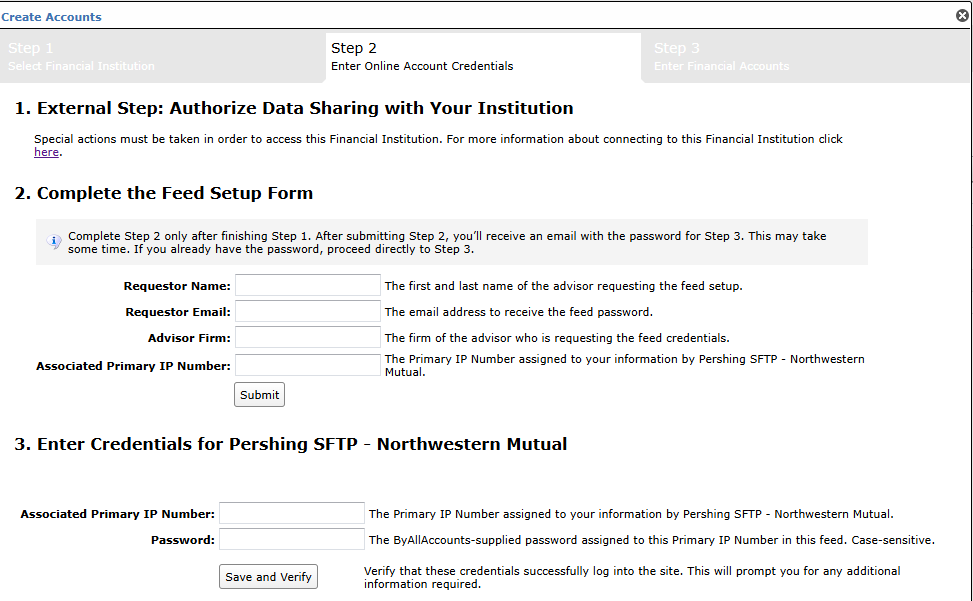Click text 'Verify that these credentials successfully log into'
The width and height of the screenshot is (973, 601).
point(632,577)
